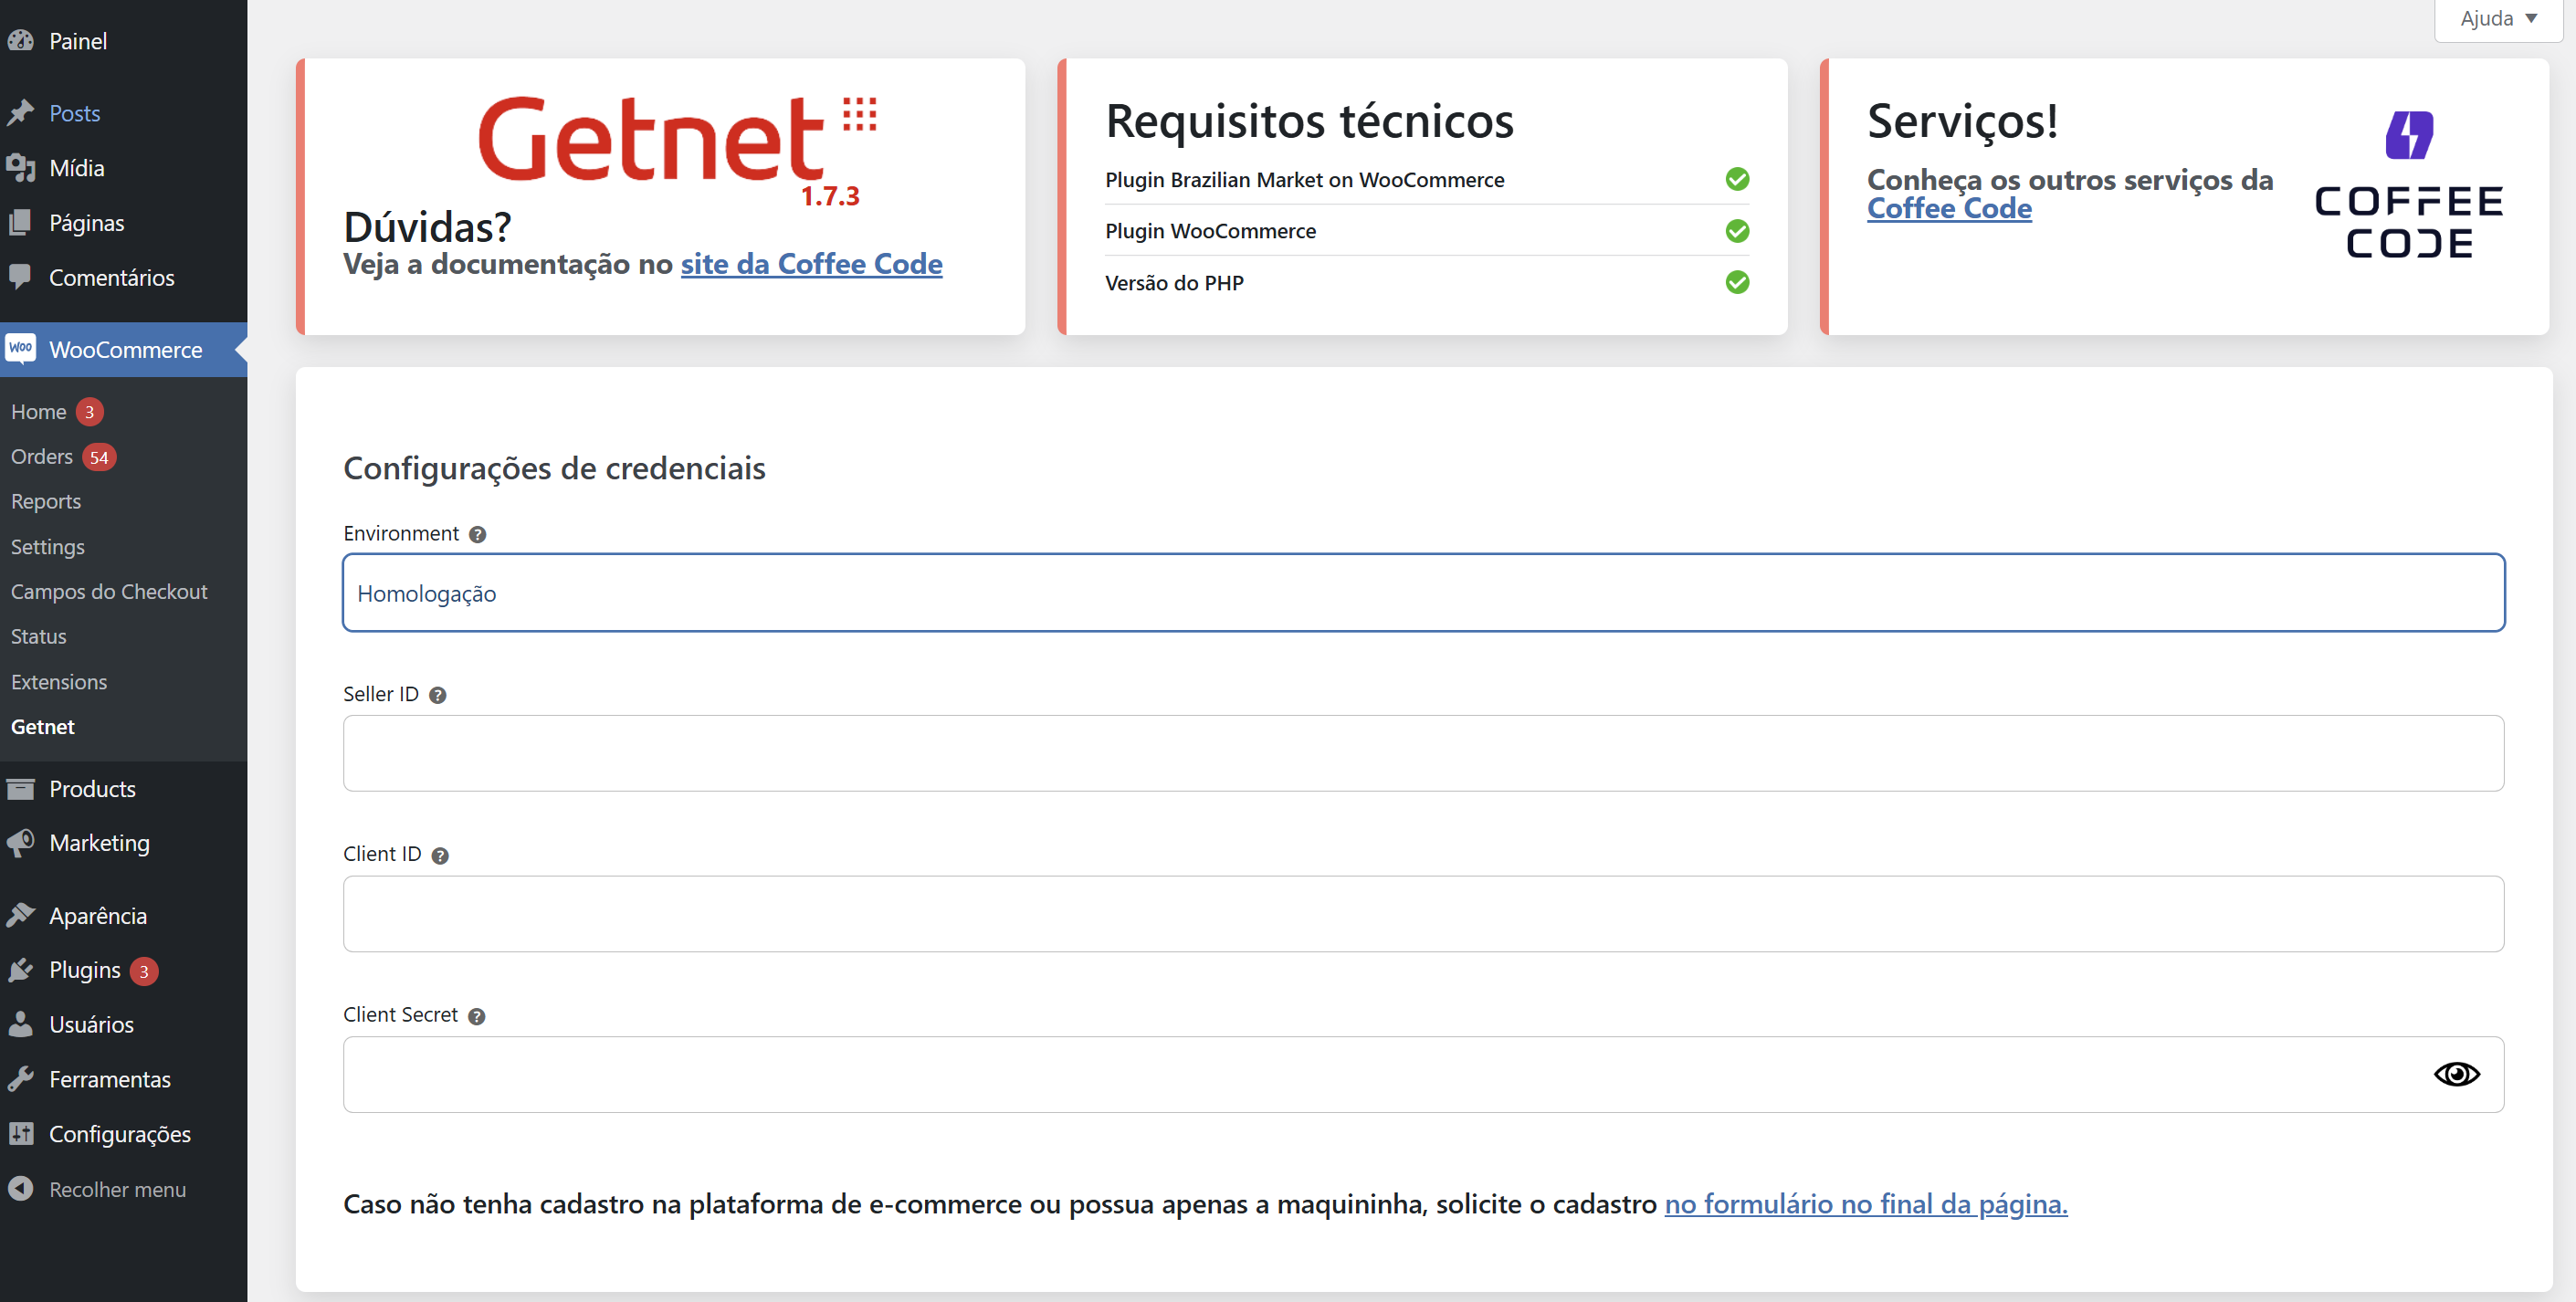Click the Posts pushpin icon
The width and height of the screenshot is (2576, 1302).
(21, 113)
